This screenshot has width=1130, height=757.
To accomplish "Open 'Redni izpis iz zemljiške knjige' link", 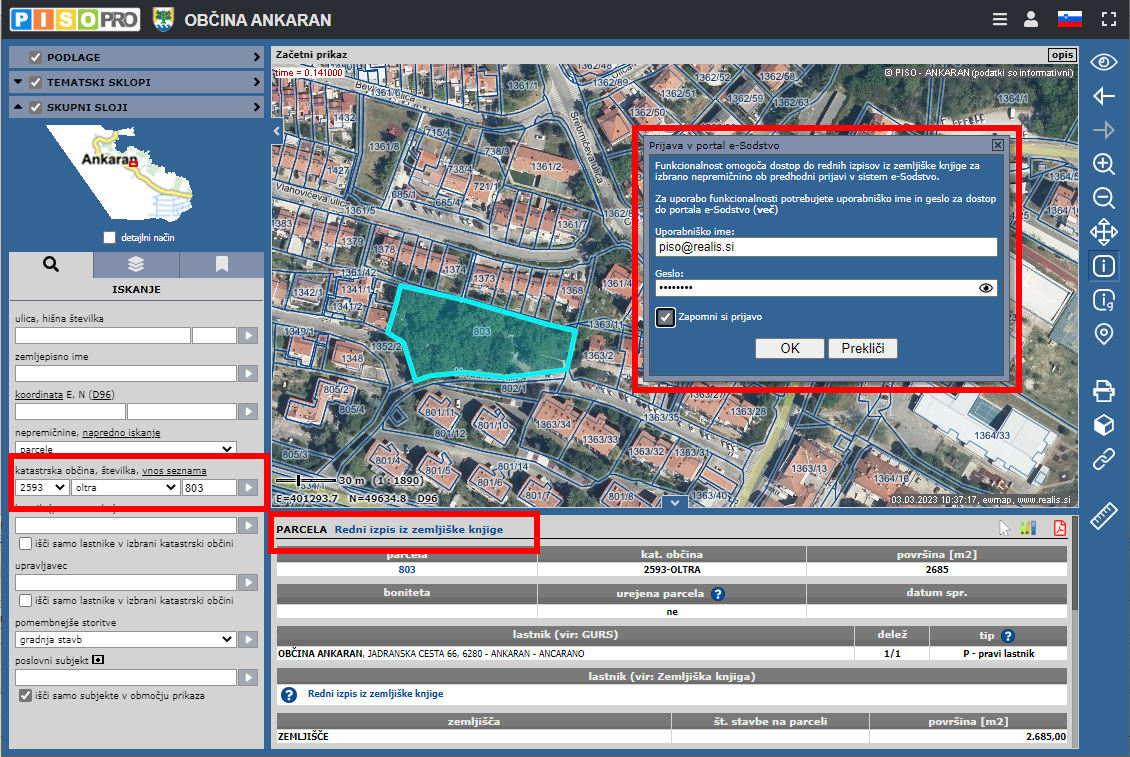I will point(418,529).
